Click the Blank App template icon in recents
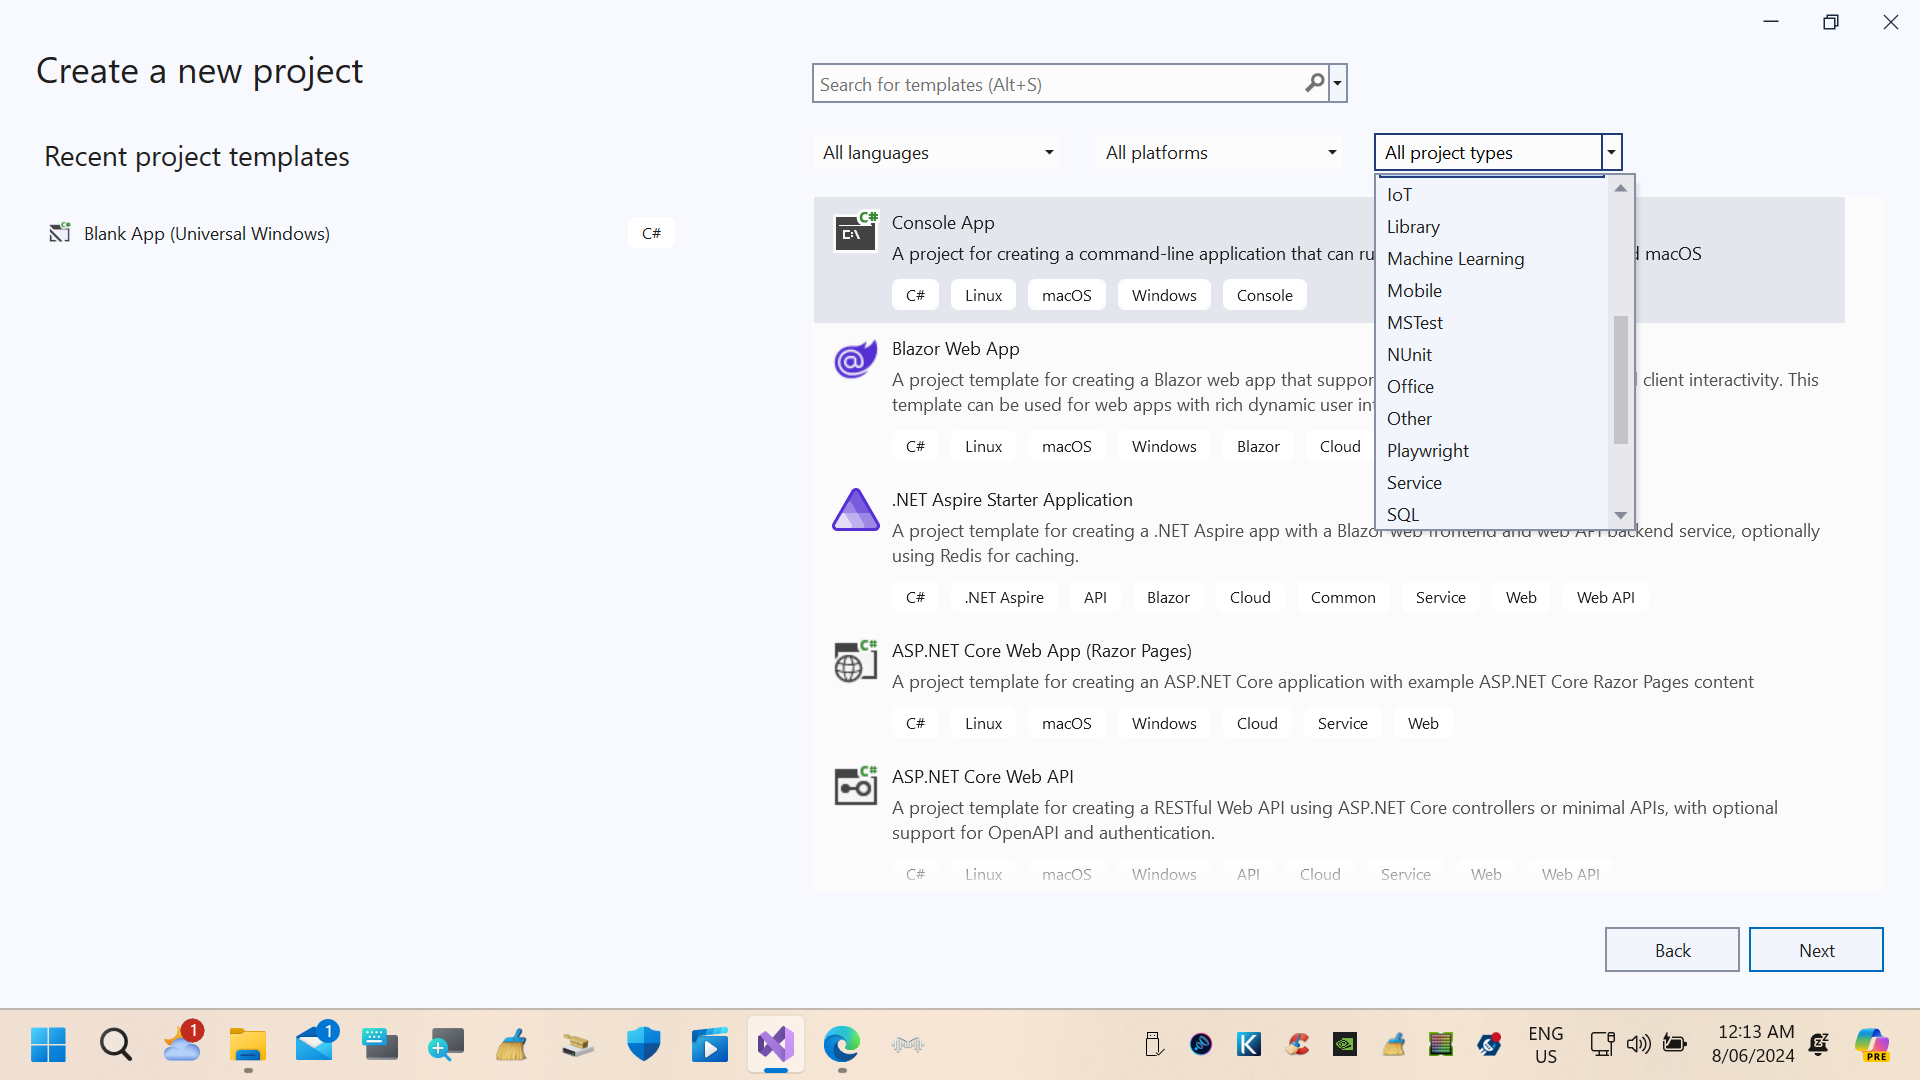This screenshot has width=1920, height=1080. [x=60, y=233]
